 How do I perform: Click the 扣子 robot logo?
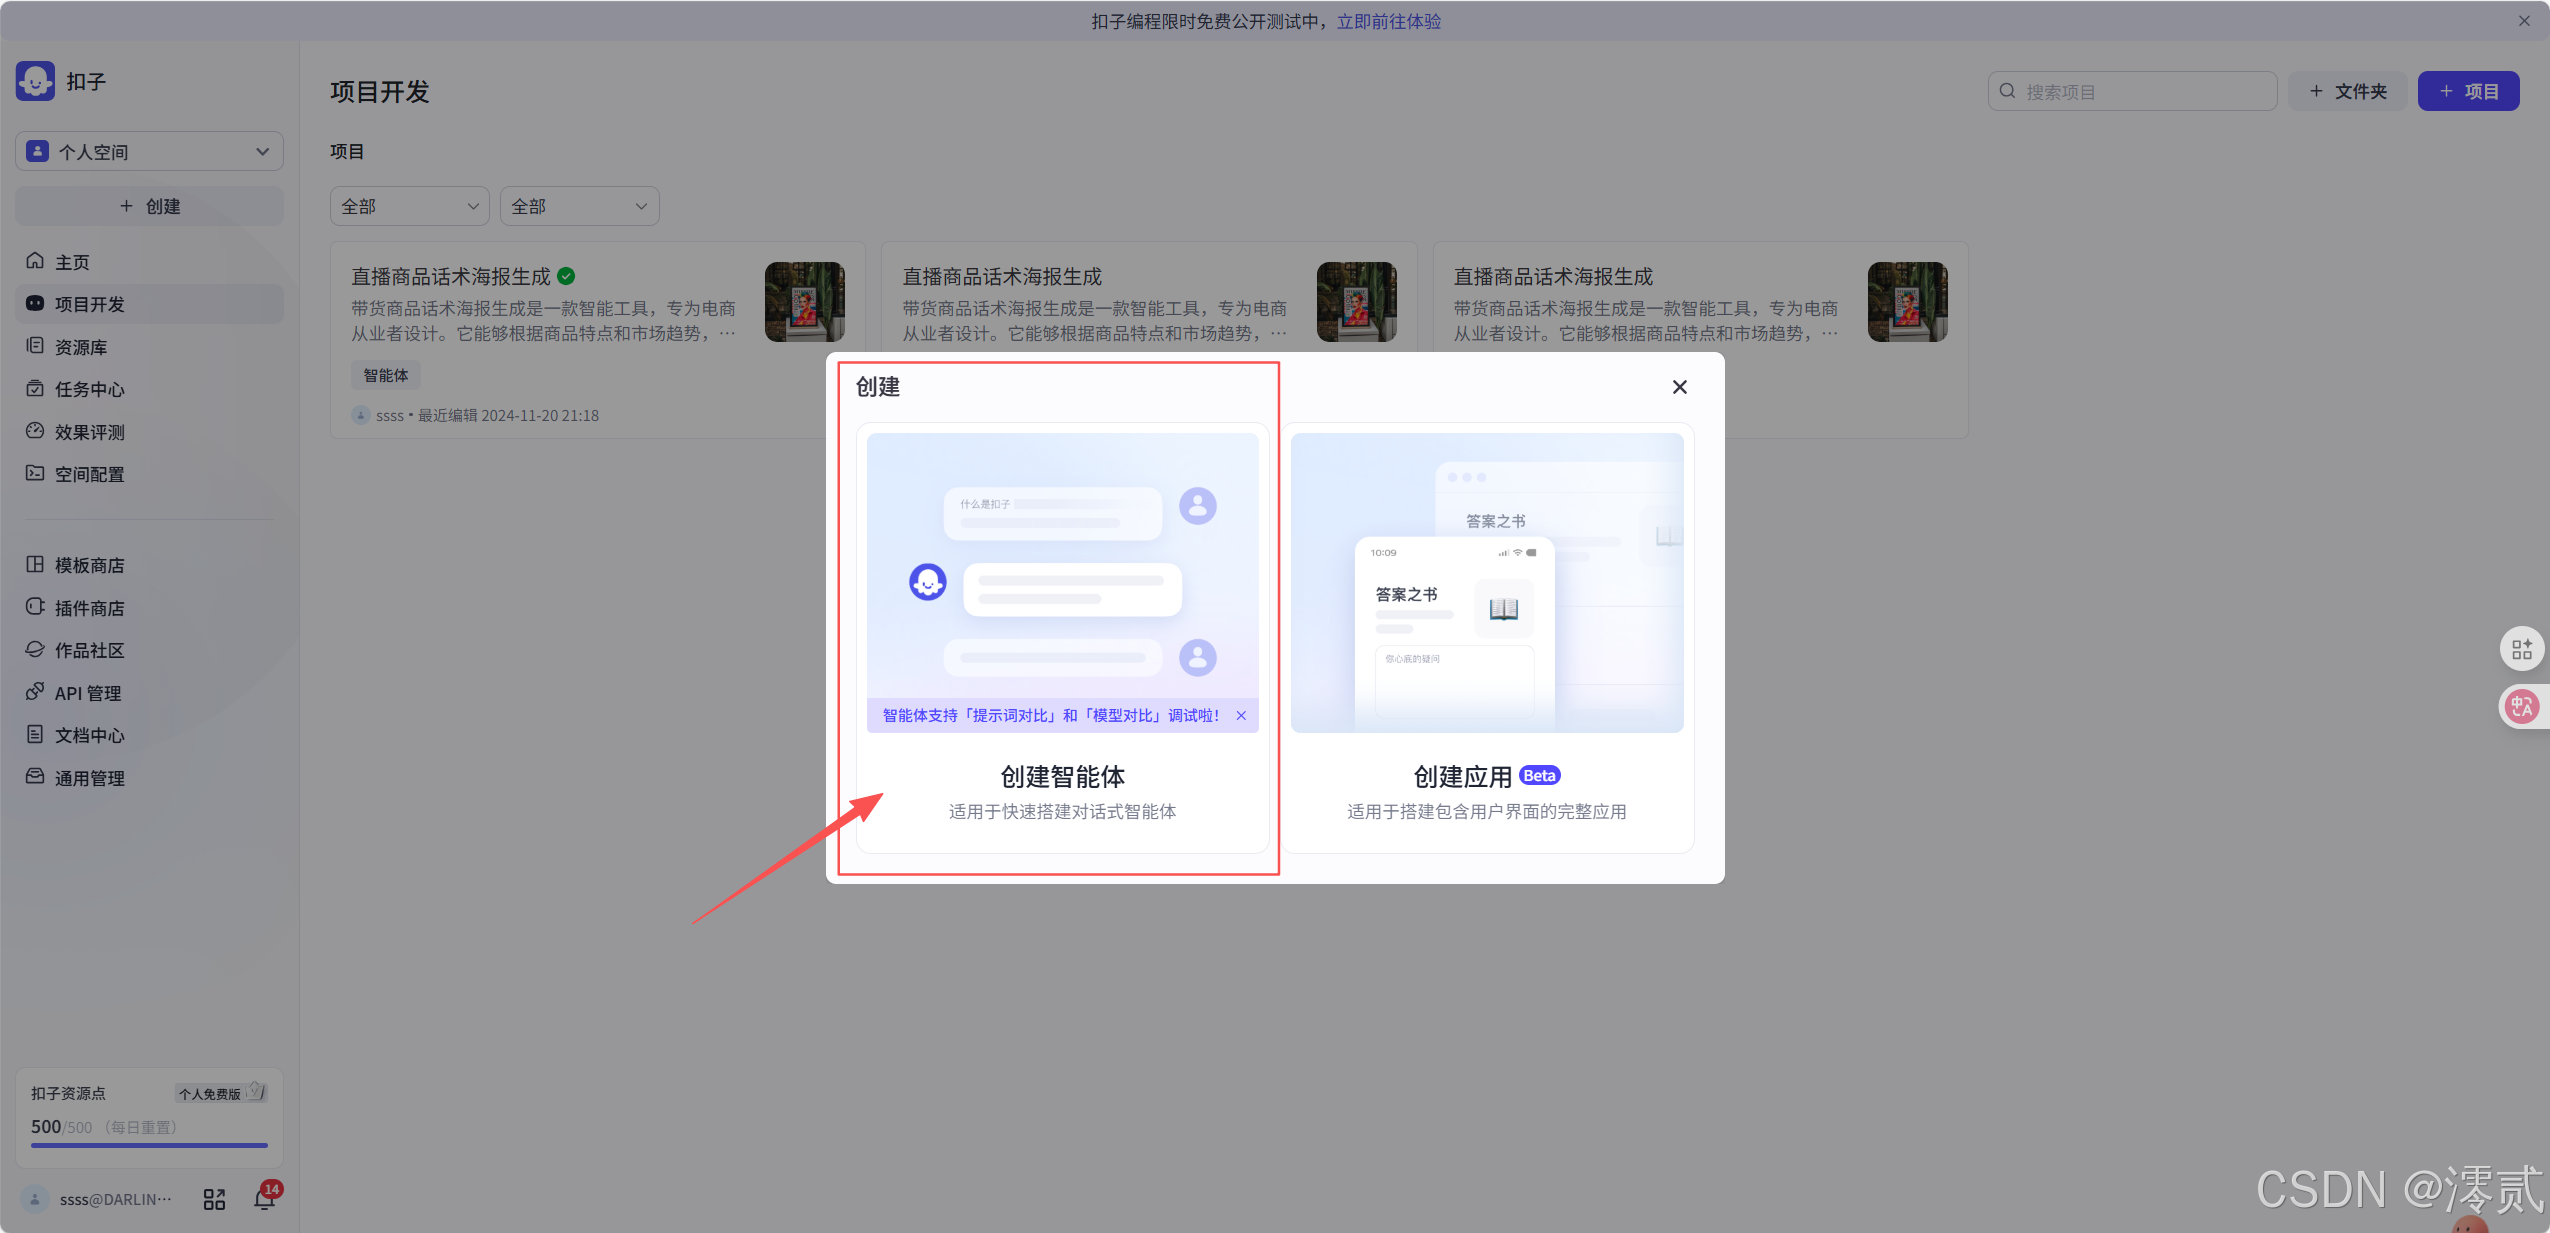click(34, 81)
